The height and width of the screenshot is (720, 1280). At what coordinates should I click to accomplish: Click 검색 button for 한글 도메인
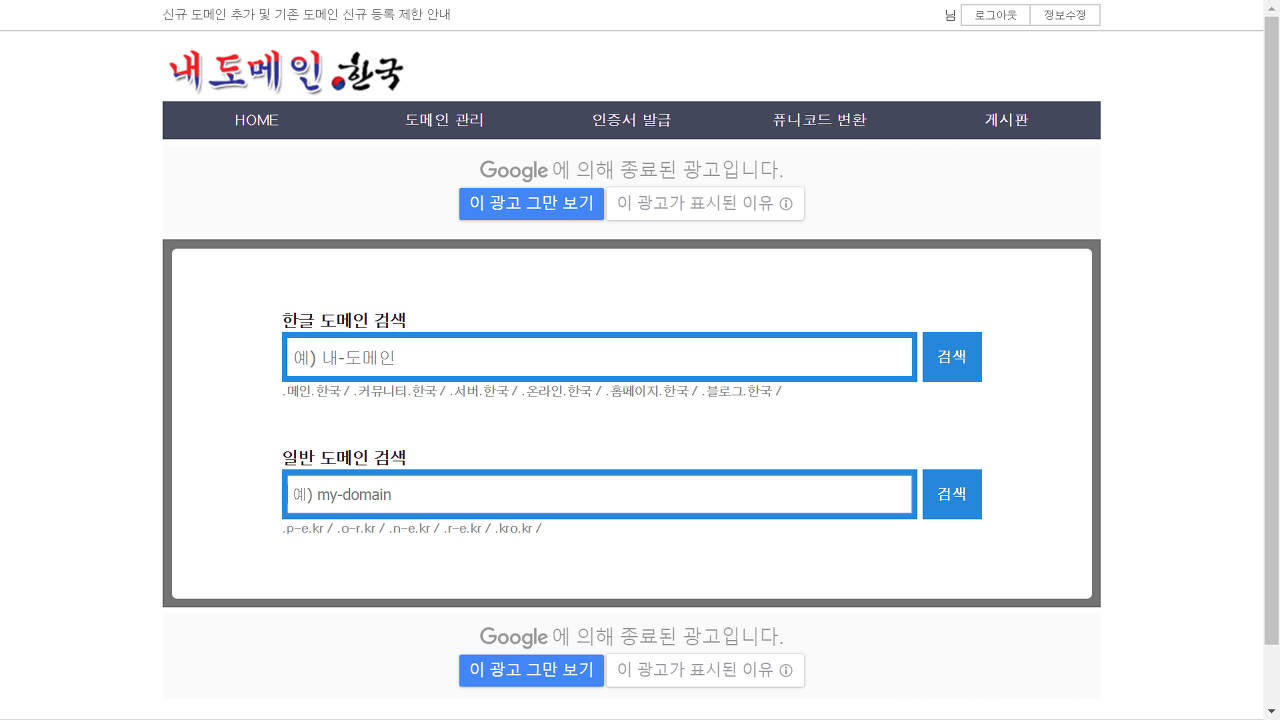click(x=952, y=357)
